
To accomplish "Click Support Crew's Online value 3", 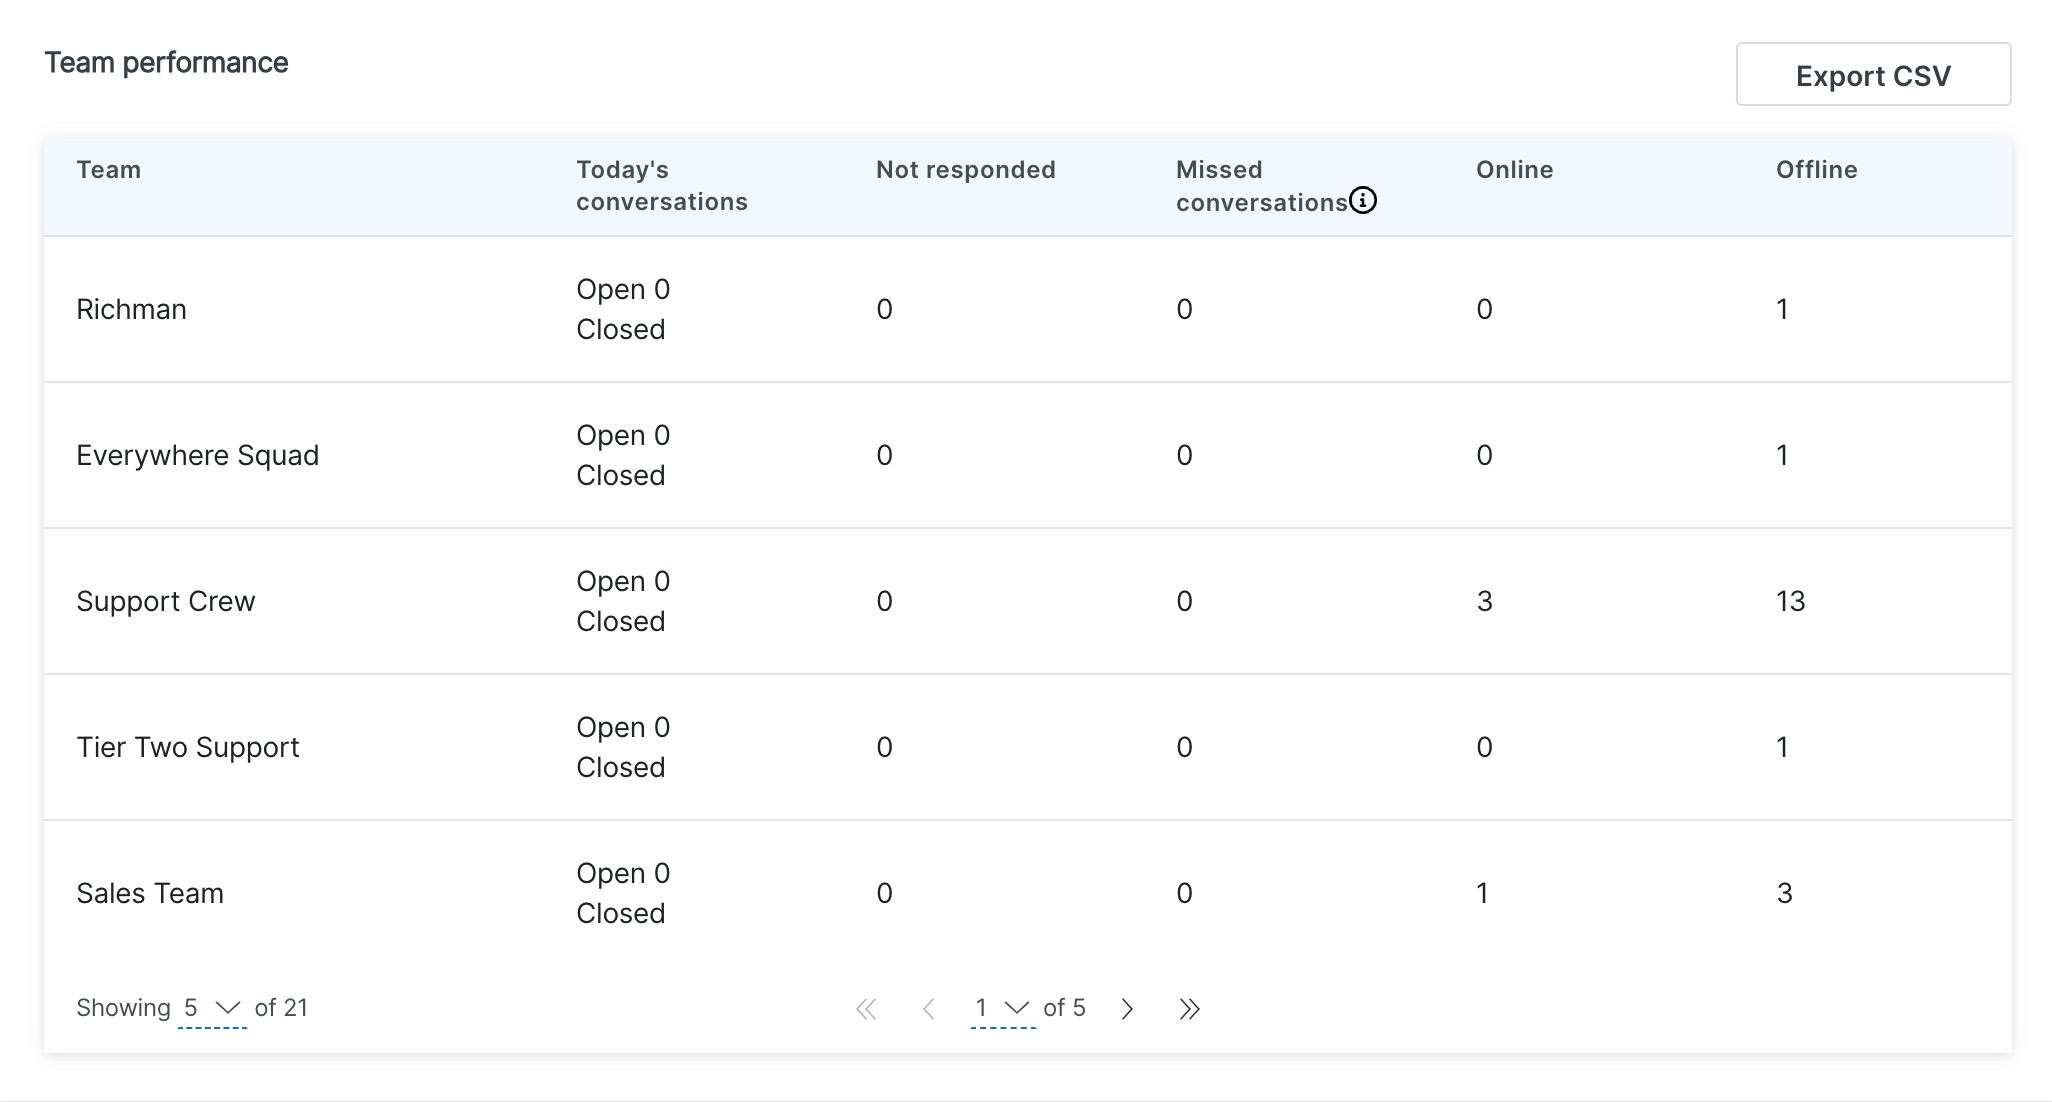I will tap(1485, 602).
